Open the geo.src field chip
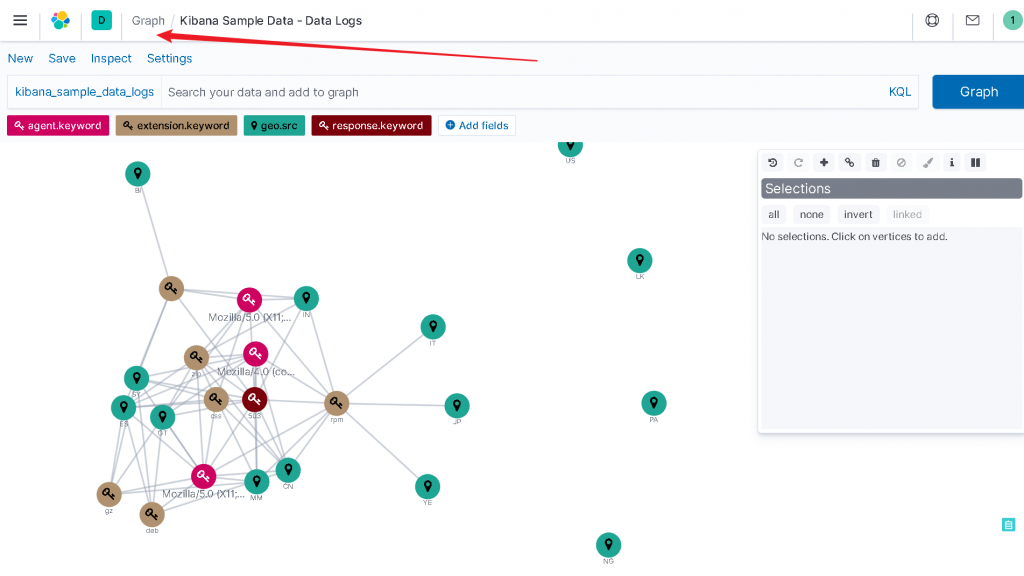This screenshot has width=1024, height=576. coord(274,125)
